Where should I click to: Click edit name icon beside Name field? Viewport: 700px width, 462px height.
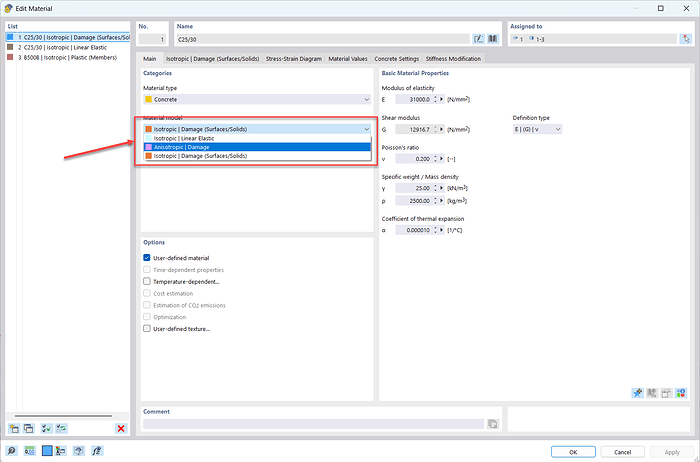(479, 39)
